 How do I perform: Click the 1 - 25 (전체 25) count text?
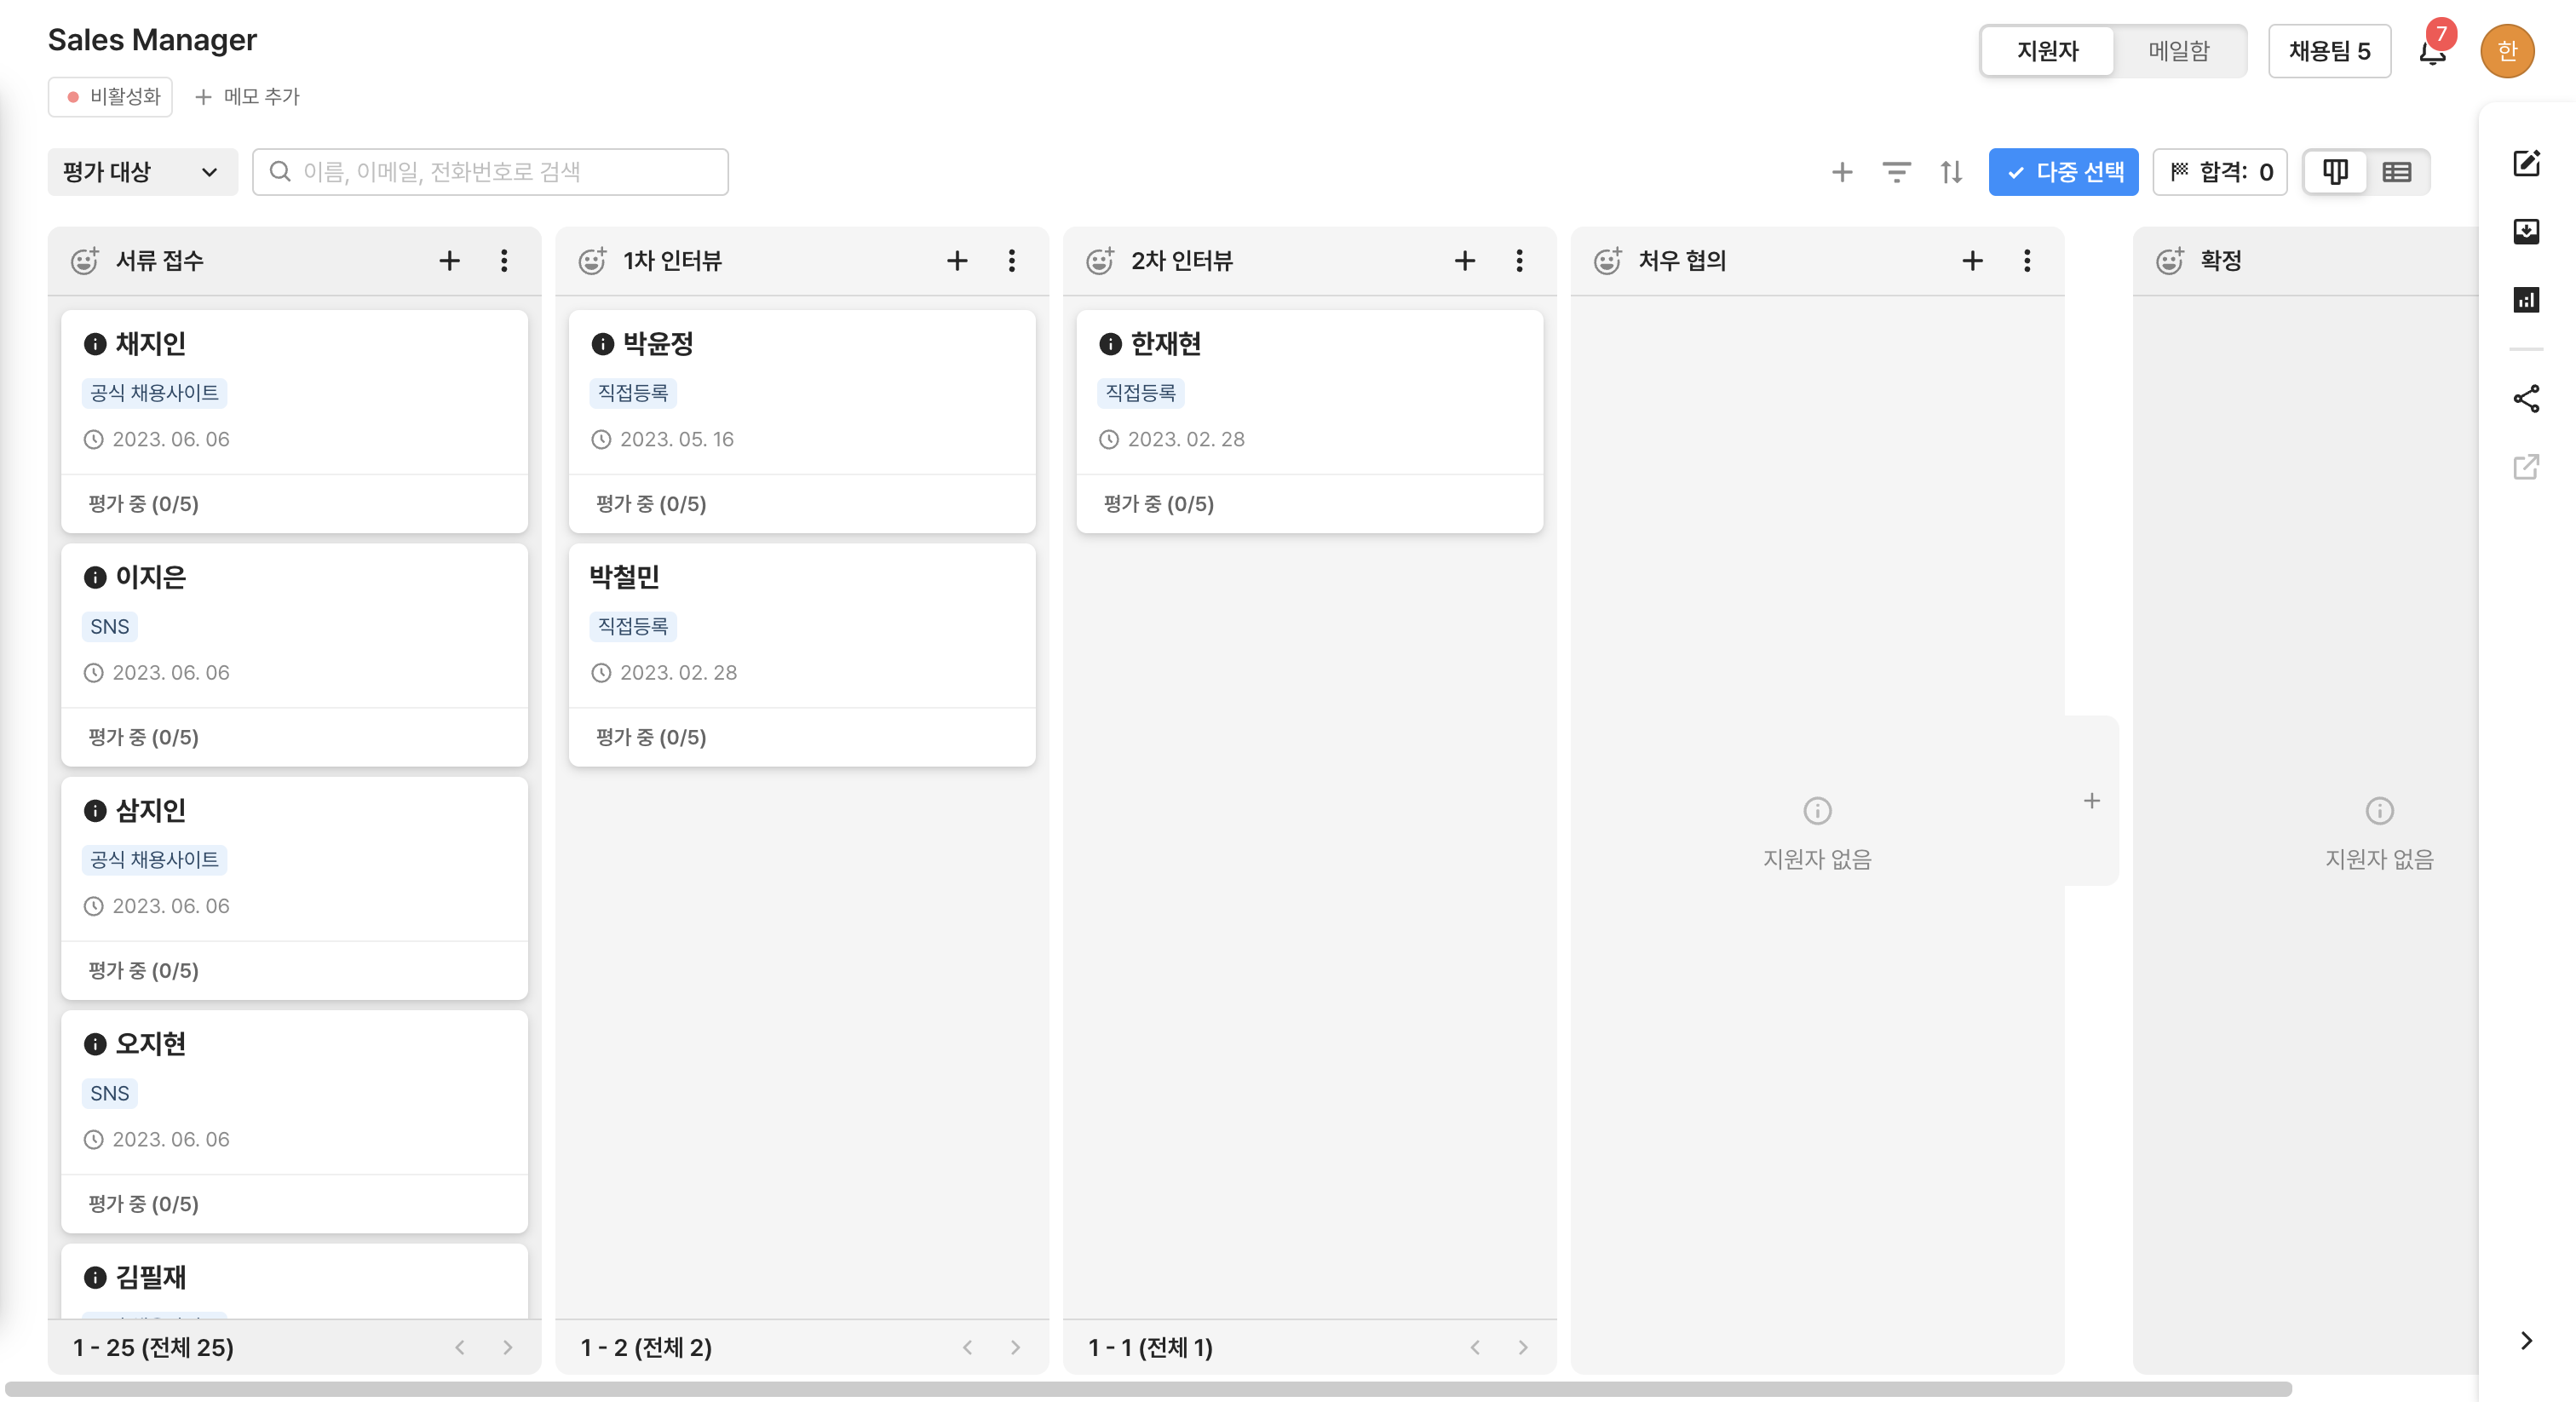[x=153, y=1348]
